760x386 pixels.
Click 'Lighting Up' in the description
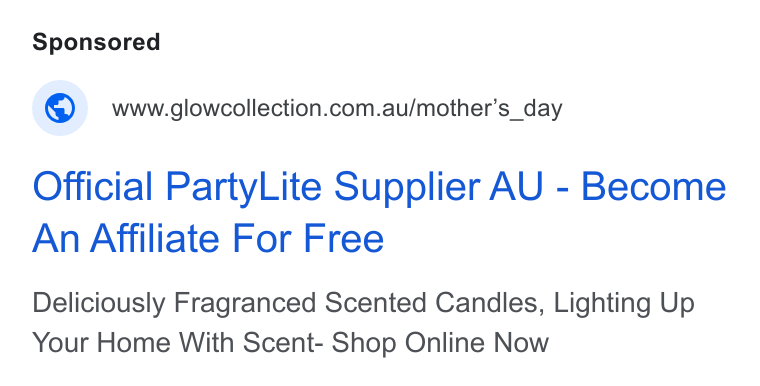[624, 304]
